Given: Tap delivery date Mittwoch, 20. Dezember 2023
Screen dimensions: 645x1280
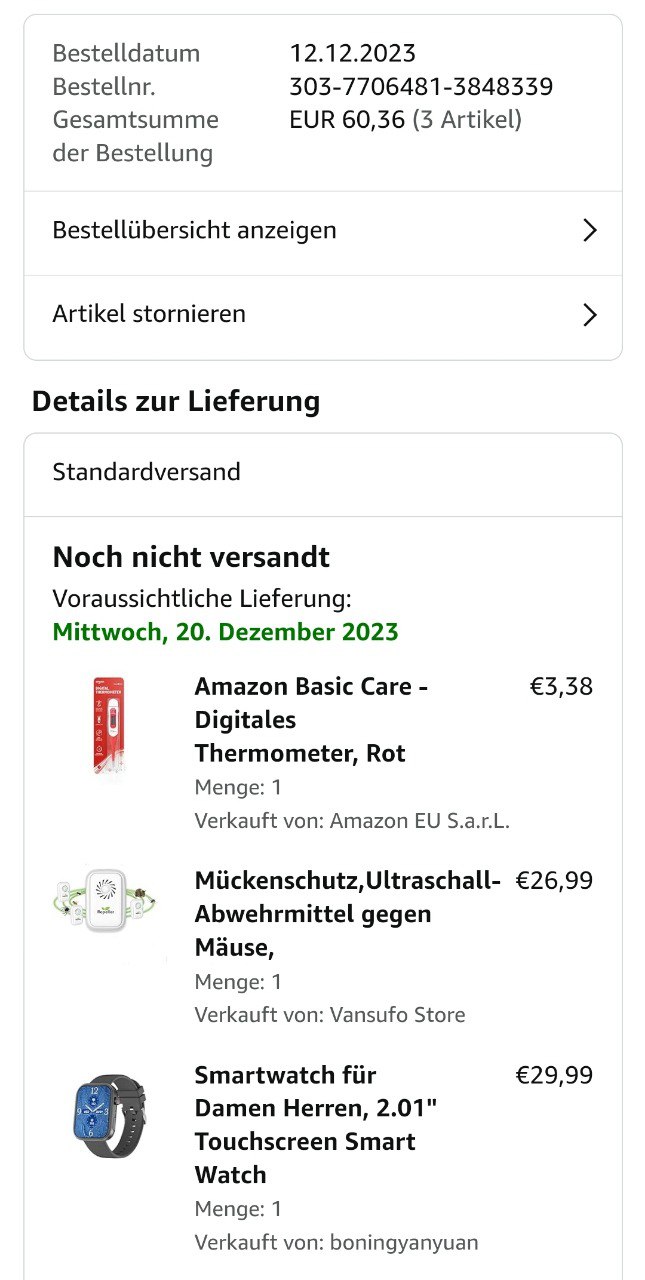Looking at the screenshot, I should (225, 632).
